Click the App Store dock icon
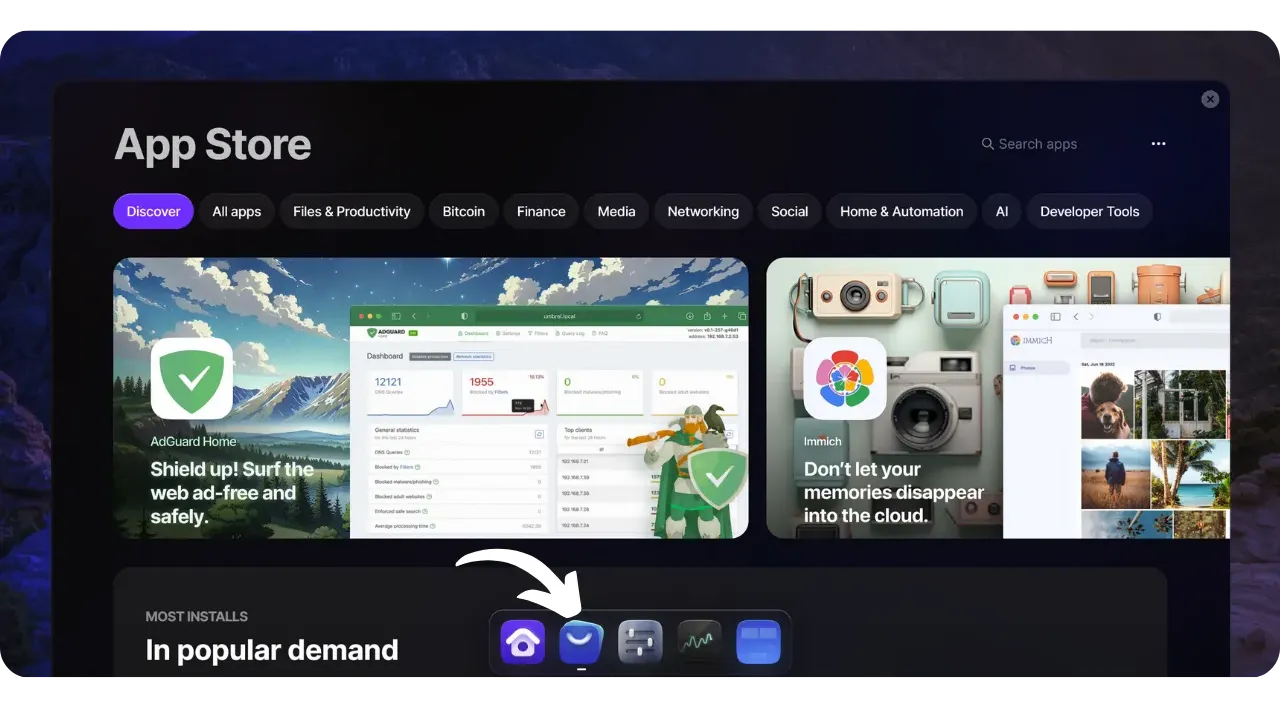Viewport: 1280px width, 708px height. click(x=581, y=642)
